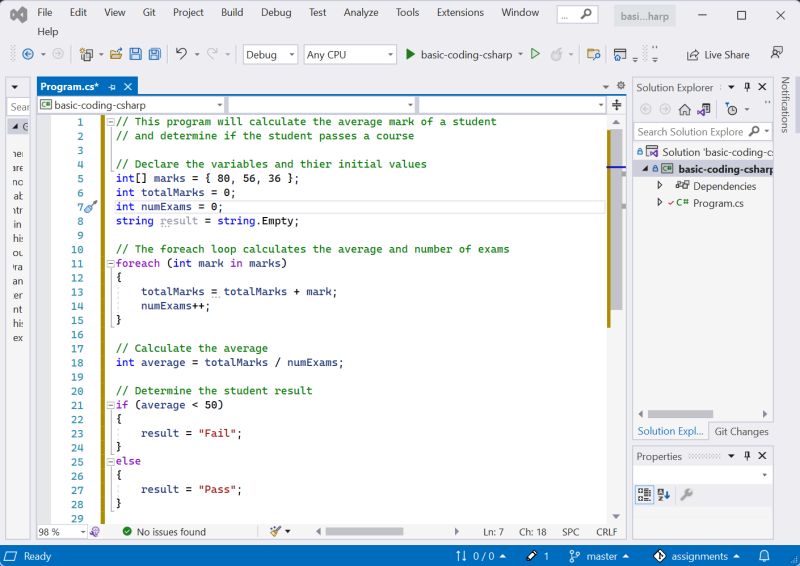Screen dimensions: 800x566
Task: Collapse the foreach block on line 11
Action: pyautogui.click(x=109, y=264)
